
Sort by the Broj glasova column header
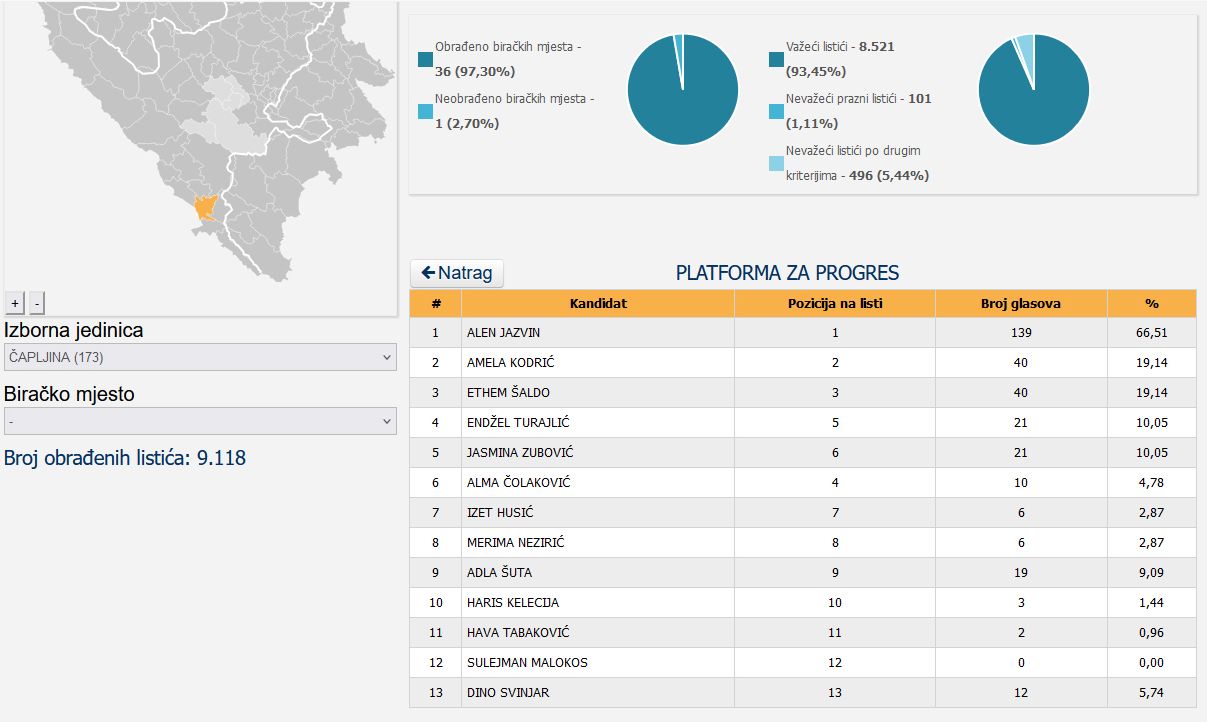(1021, 303)
